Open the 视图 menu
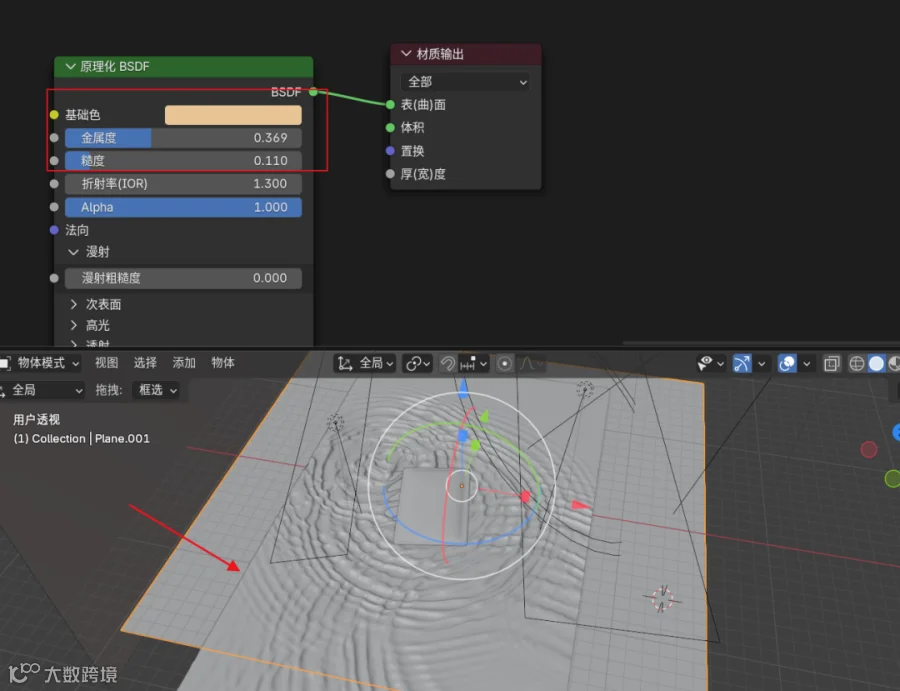The height and width of the screenshot is (691, 900). [106, 363]
